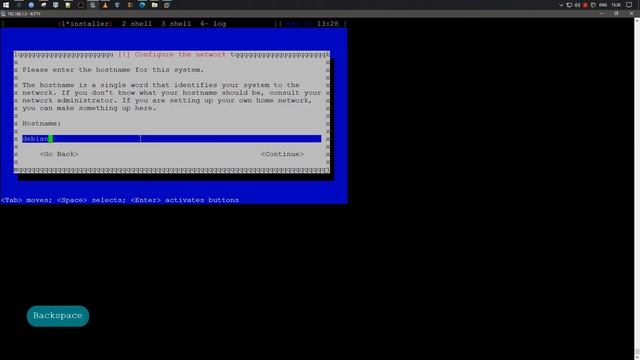Viewport: 640px width, 360px height.
Task: Switch to the 1*installer screen tab
Action: pos(85,24)
